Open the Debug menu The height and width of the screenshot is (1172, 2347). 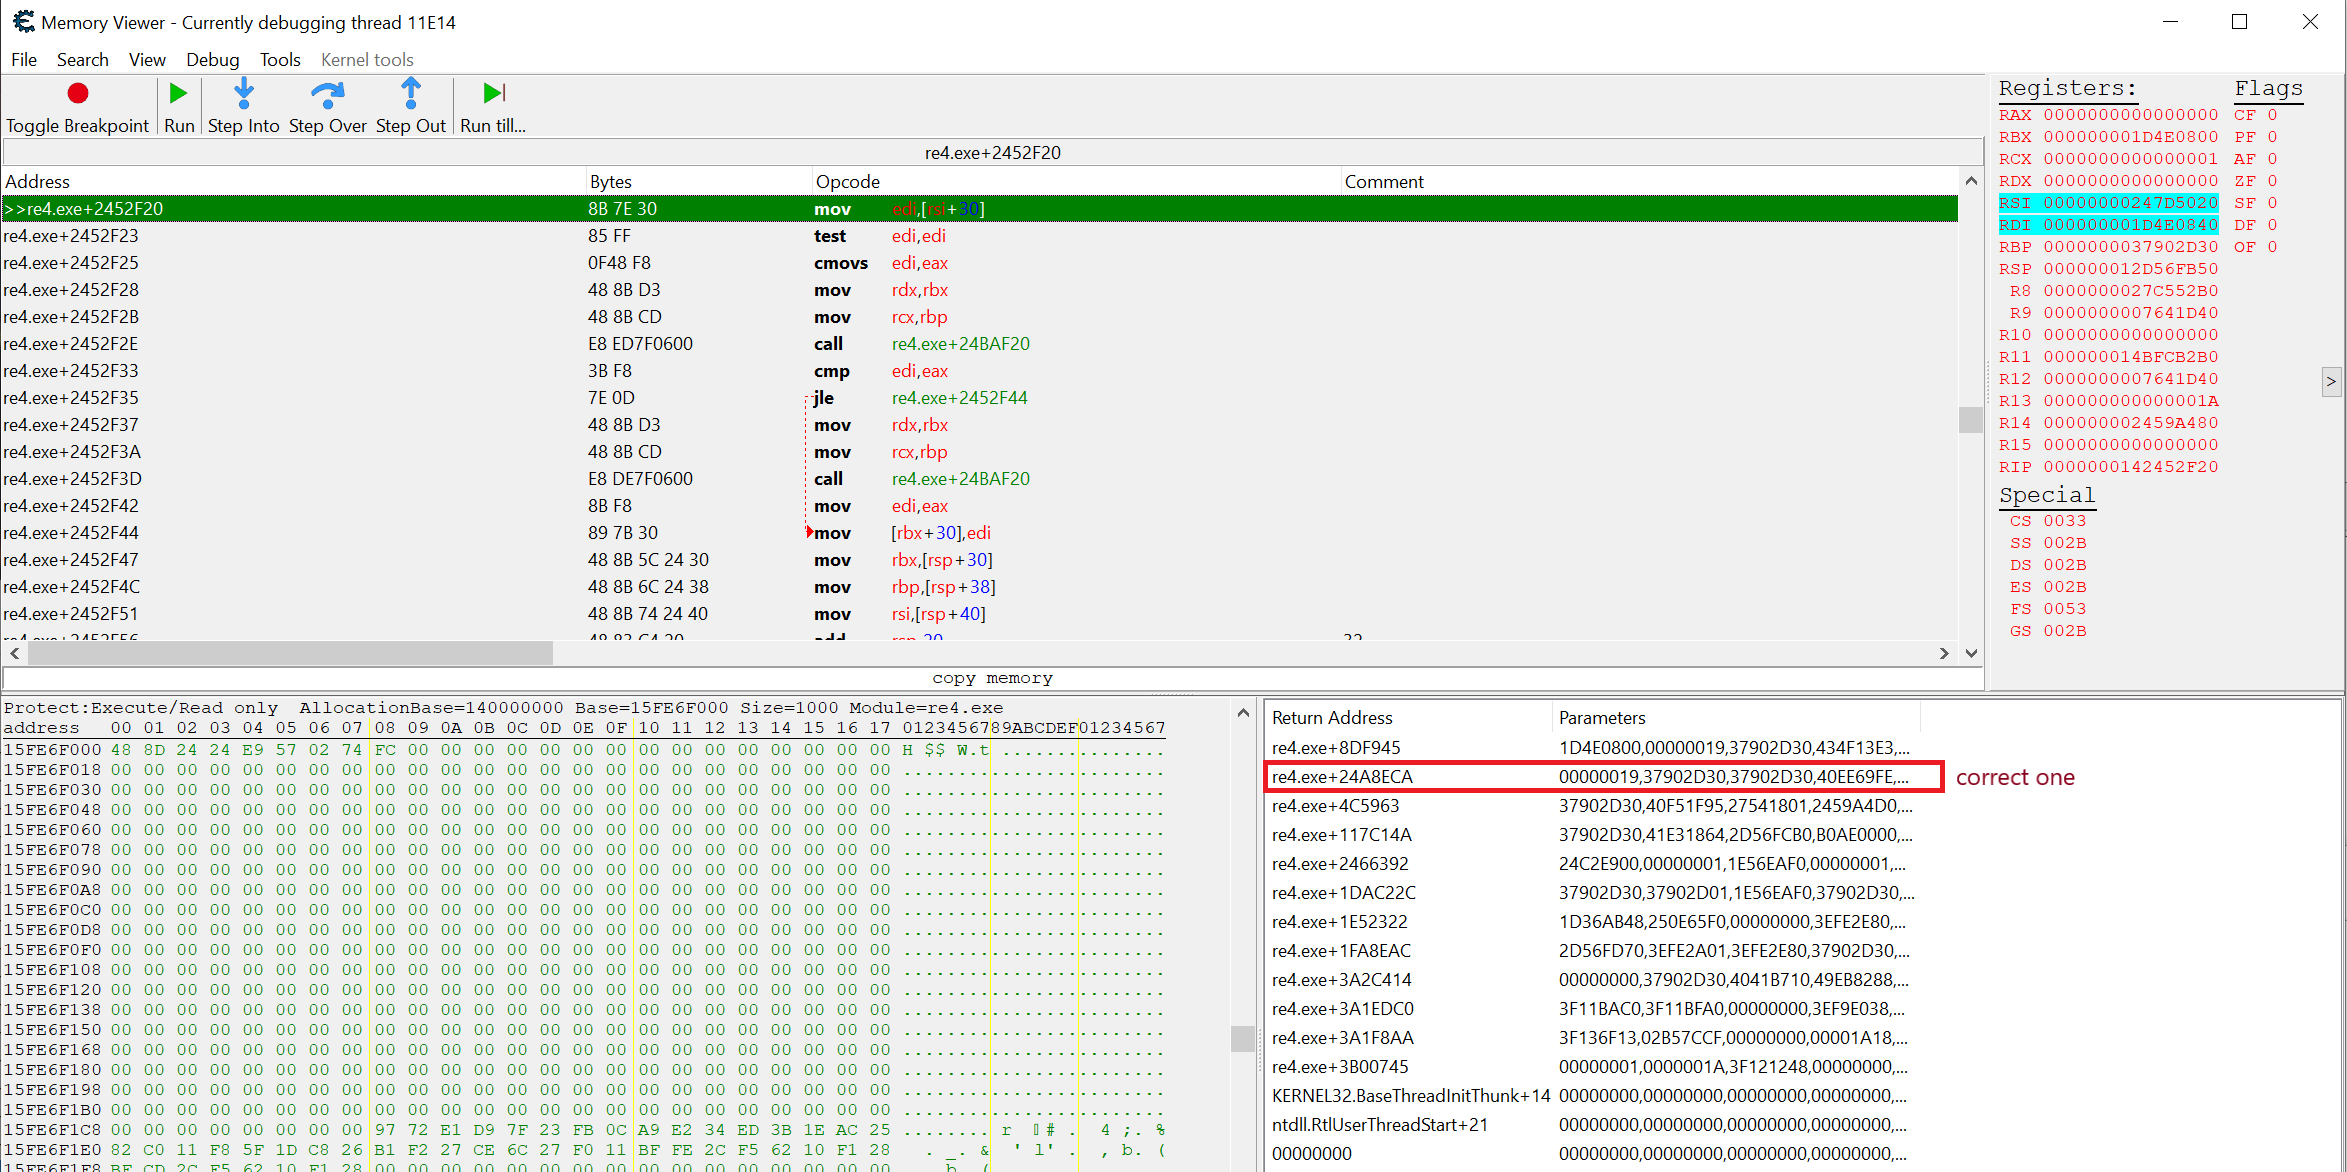pyautogui.click(x=212, y=60)
